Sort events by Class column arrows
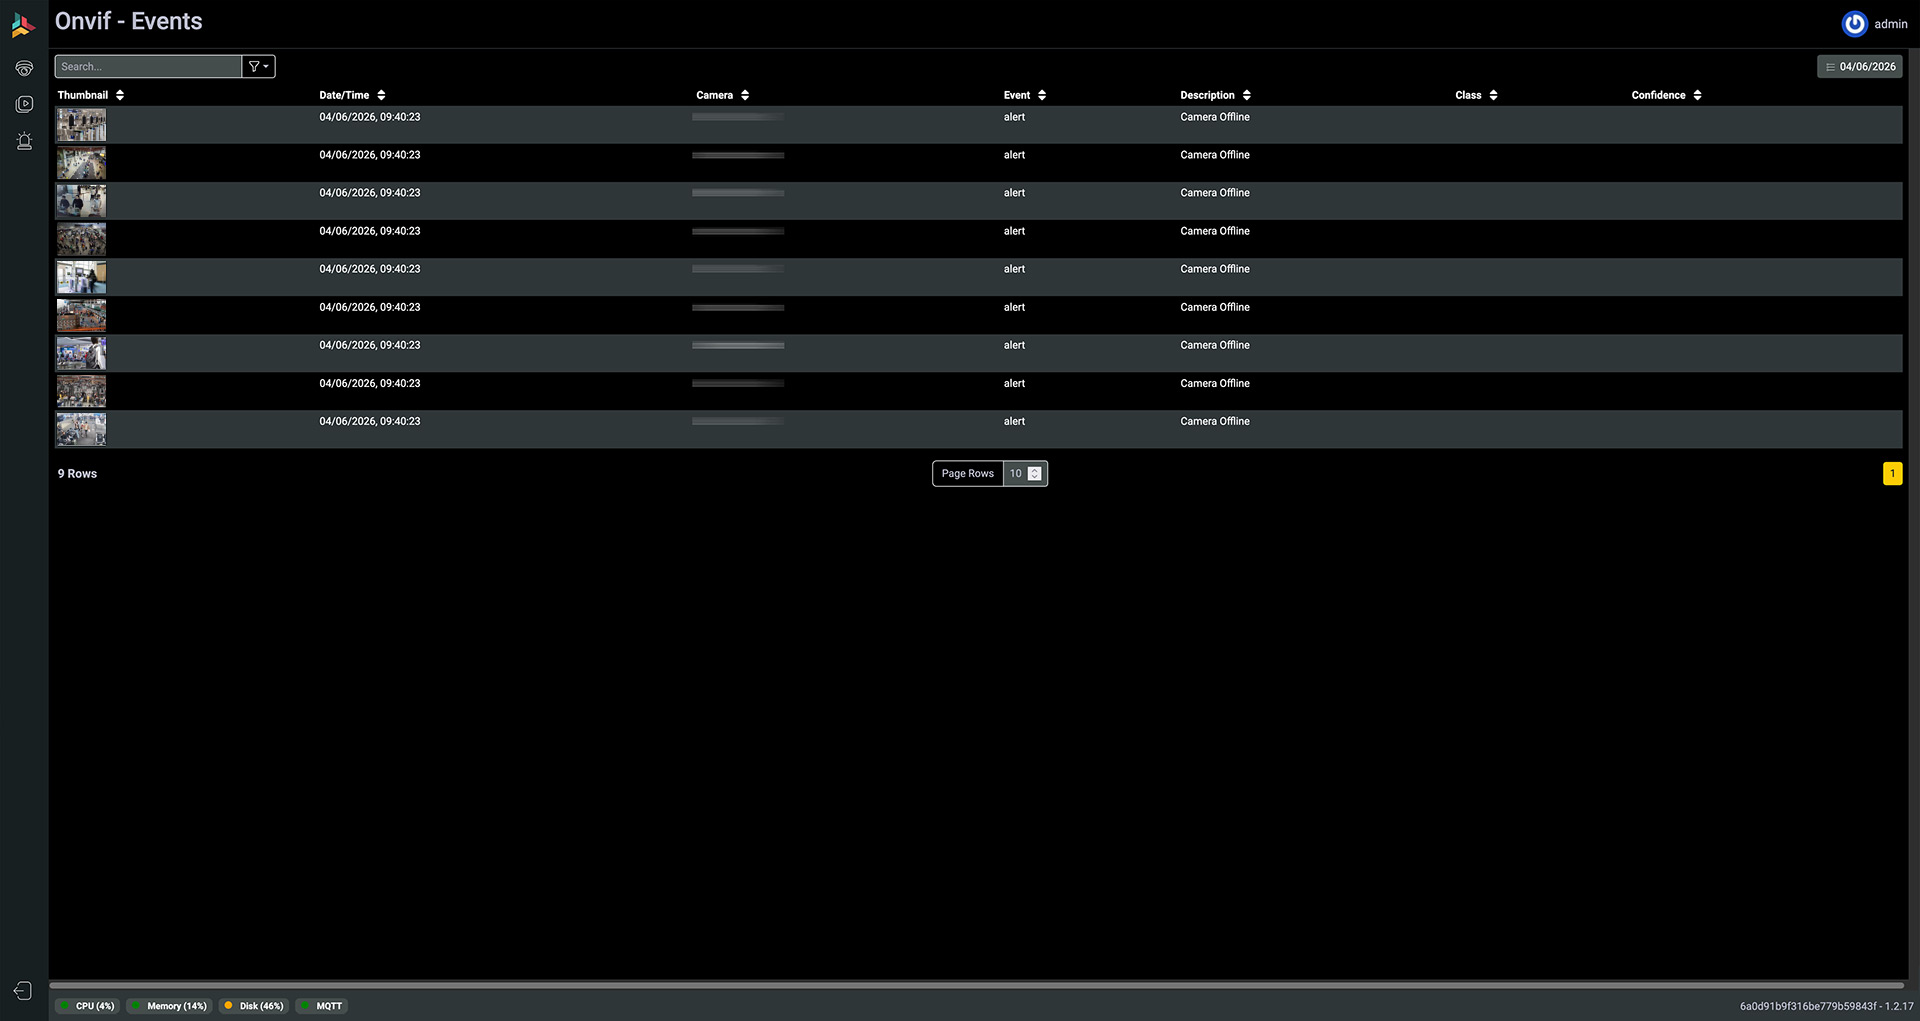Screen dimensions: 1920x1021 click(1494, 95)
